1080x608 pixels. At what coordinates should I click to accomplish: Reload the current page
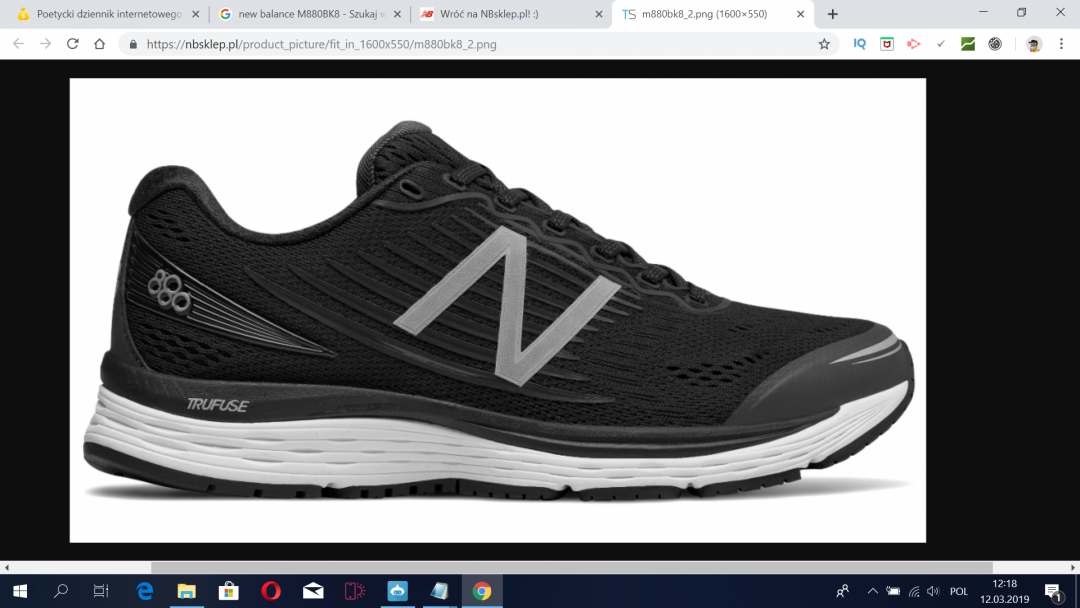[72, 44]
